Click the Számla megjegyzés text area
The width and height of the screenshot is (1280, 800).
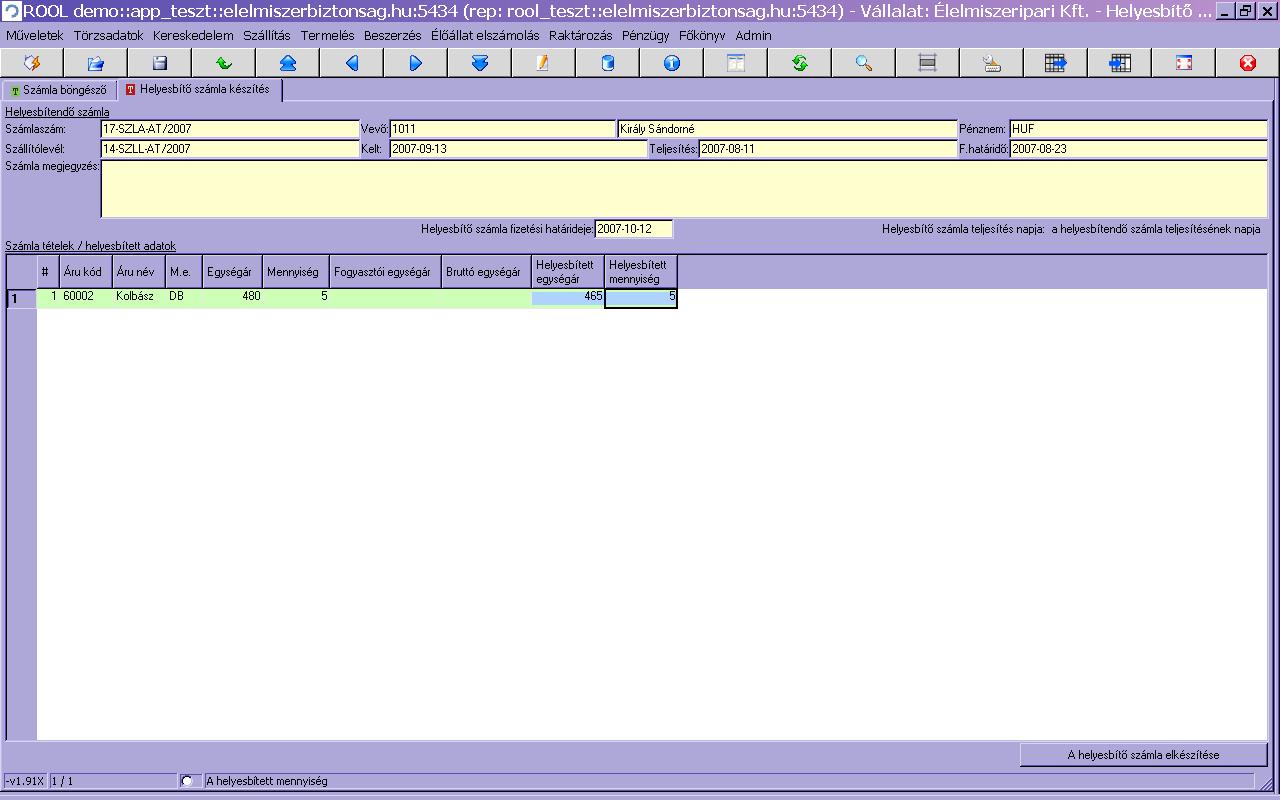[x=683, y=189]
